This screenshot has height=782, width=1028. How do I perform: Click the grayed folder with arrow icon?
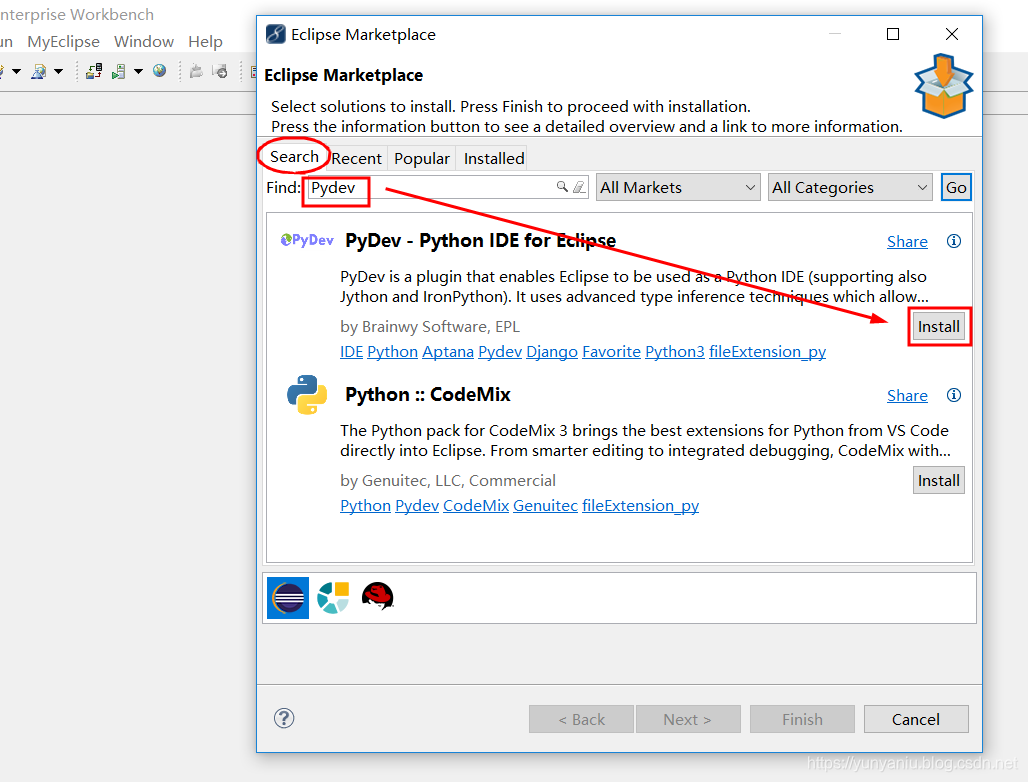[x=220, y=71]
